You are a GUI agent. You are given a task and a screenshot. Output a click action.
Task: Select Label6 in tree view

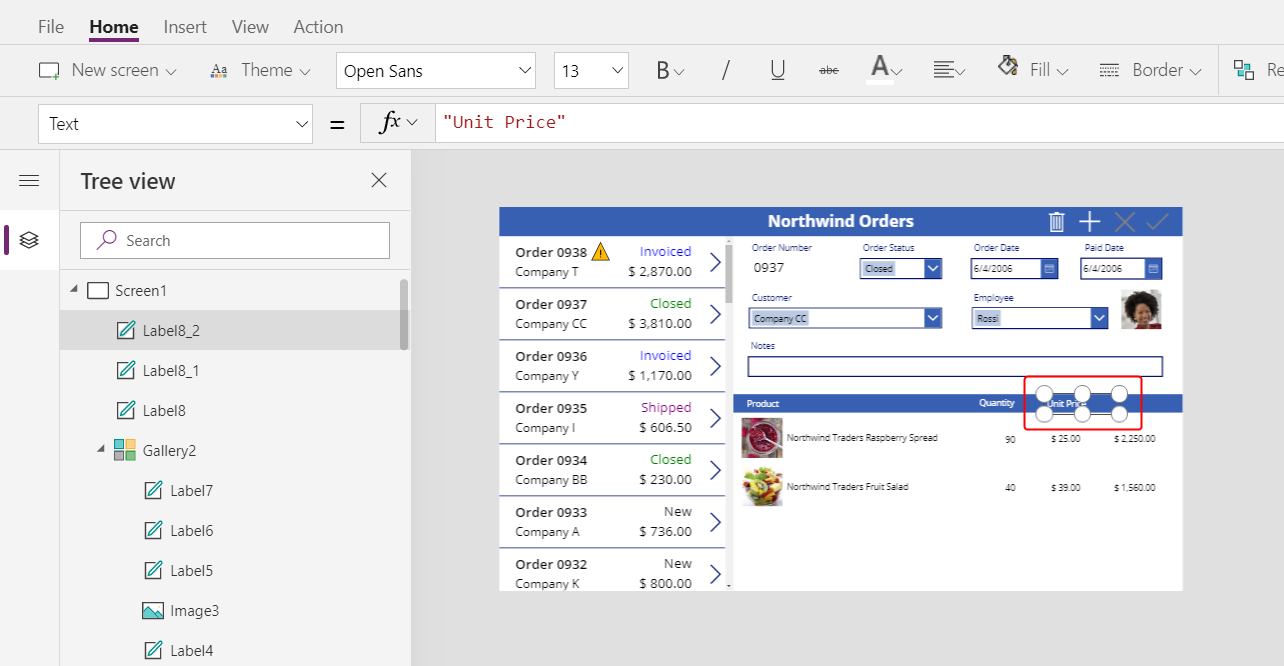(191, 530)
